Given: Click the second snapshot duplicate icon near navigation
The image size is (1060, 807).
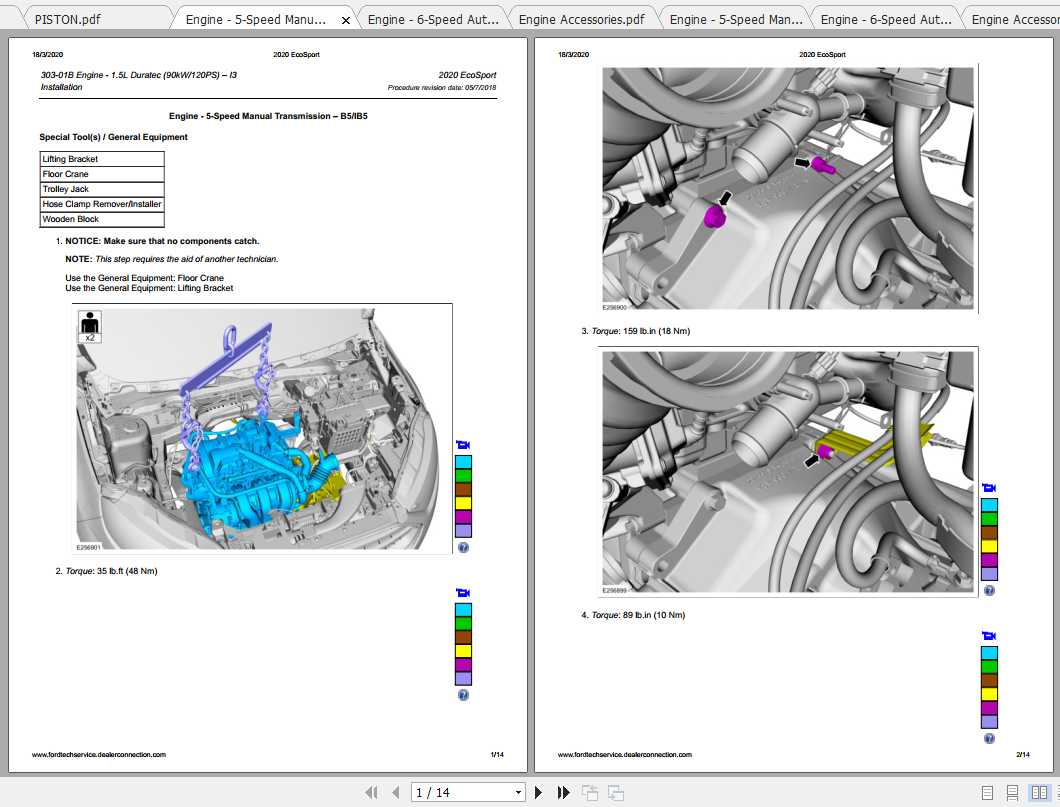Looking at the screenshot, I should tap(614, 792).
